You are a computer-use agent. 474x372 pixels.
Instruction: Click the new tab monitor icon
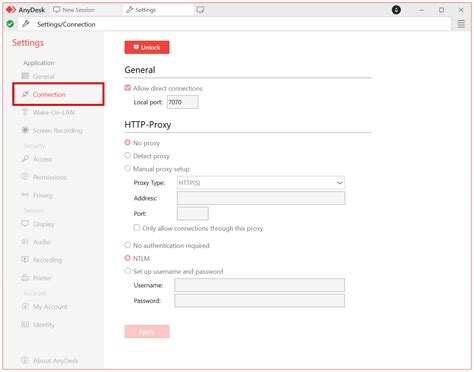200,10
